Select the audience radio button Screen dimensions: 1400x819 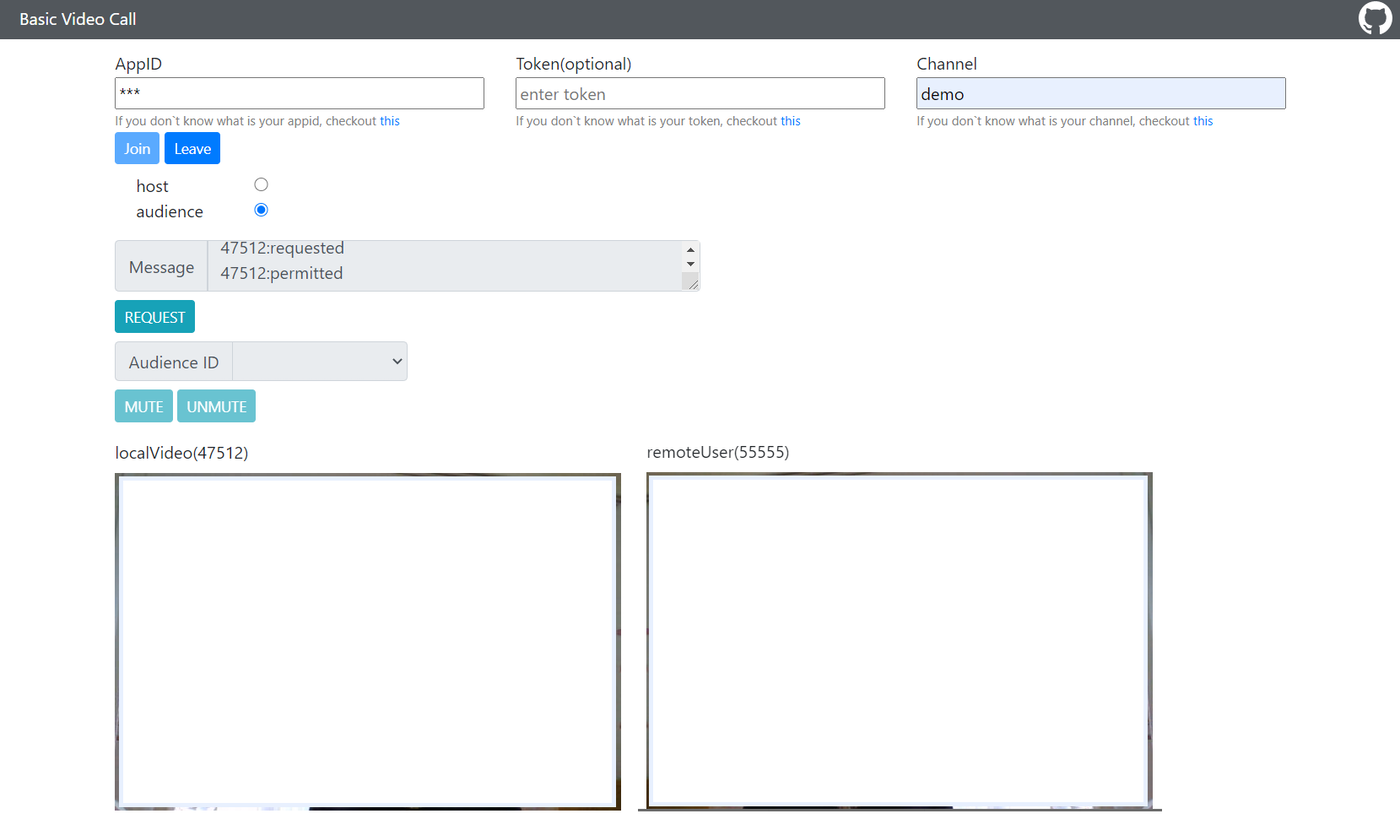coord(261,210)
